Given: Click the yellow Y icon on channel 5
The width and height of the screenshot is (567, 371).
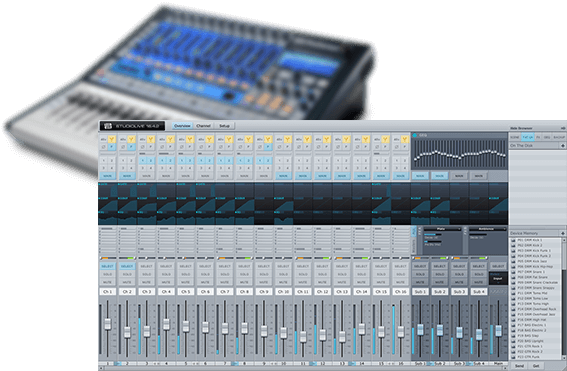Looking at the screenshot, I should click(x=190, y=139).
